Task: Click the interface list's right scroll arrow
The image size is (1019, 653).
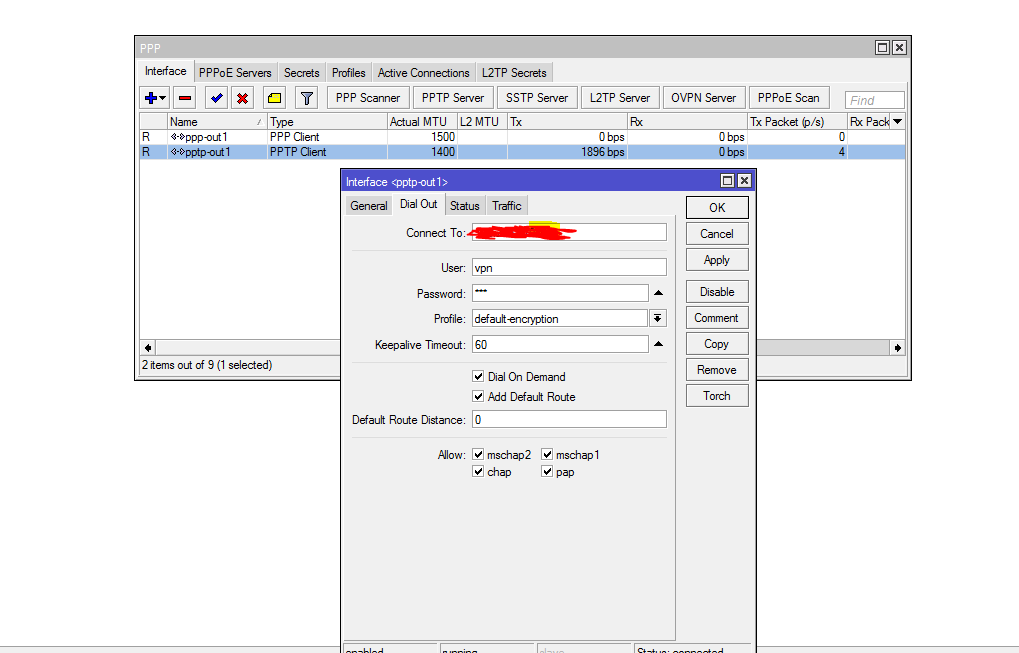Action: point(897,347)
